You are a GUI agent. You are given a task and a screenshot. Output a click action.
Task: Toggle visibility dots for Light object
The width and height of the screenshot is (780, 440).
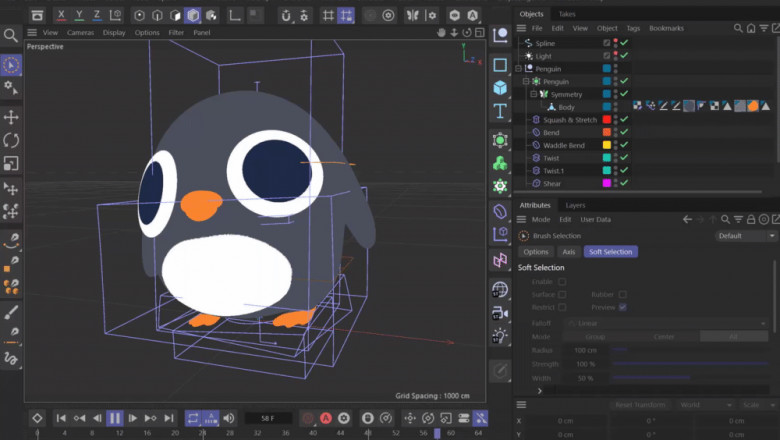(616, 56)
